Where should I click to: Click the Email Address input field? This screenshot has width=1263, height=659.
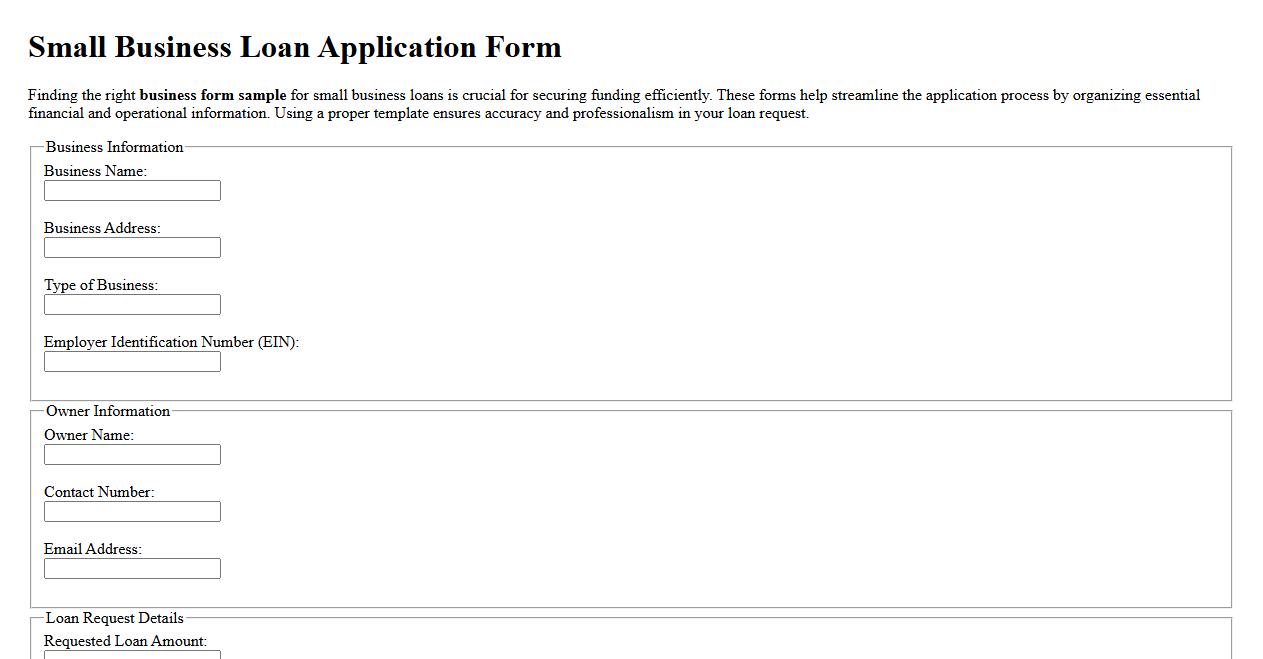pos(131,568)
